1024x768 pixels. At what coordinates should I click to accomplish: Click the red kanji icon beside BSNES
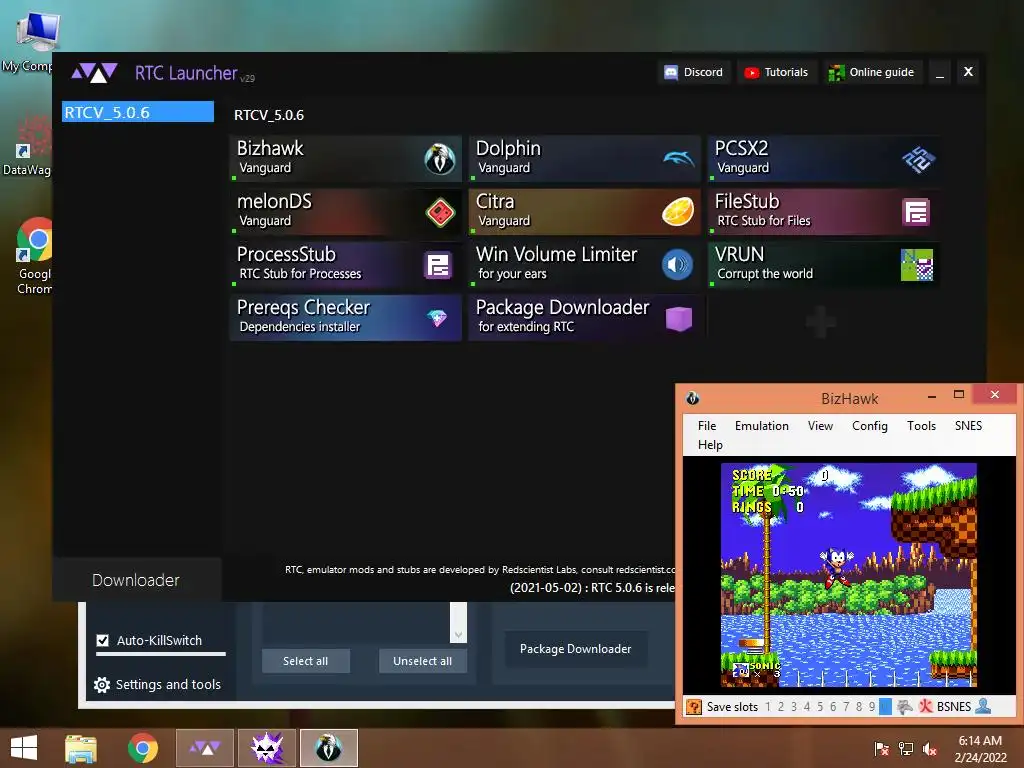(x=925, y=706)
